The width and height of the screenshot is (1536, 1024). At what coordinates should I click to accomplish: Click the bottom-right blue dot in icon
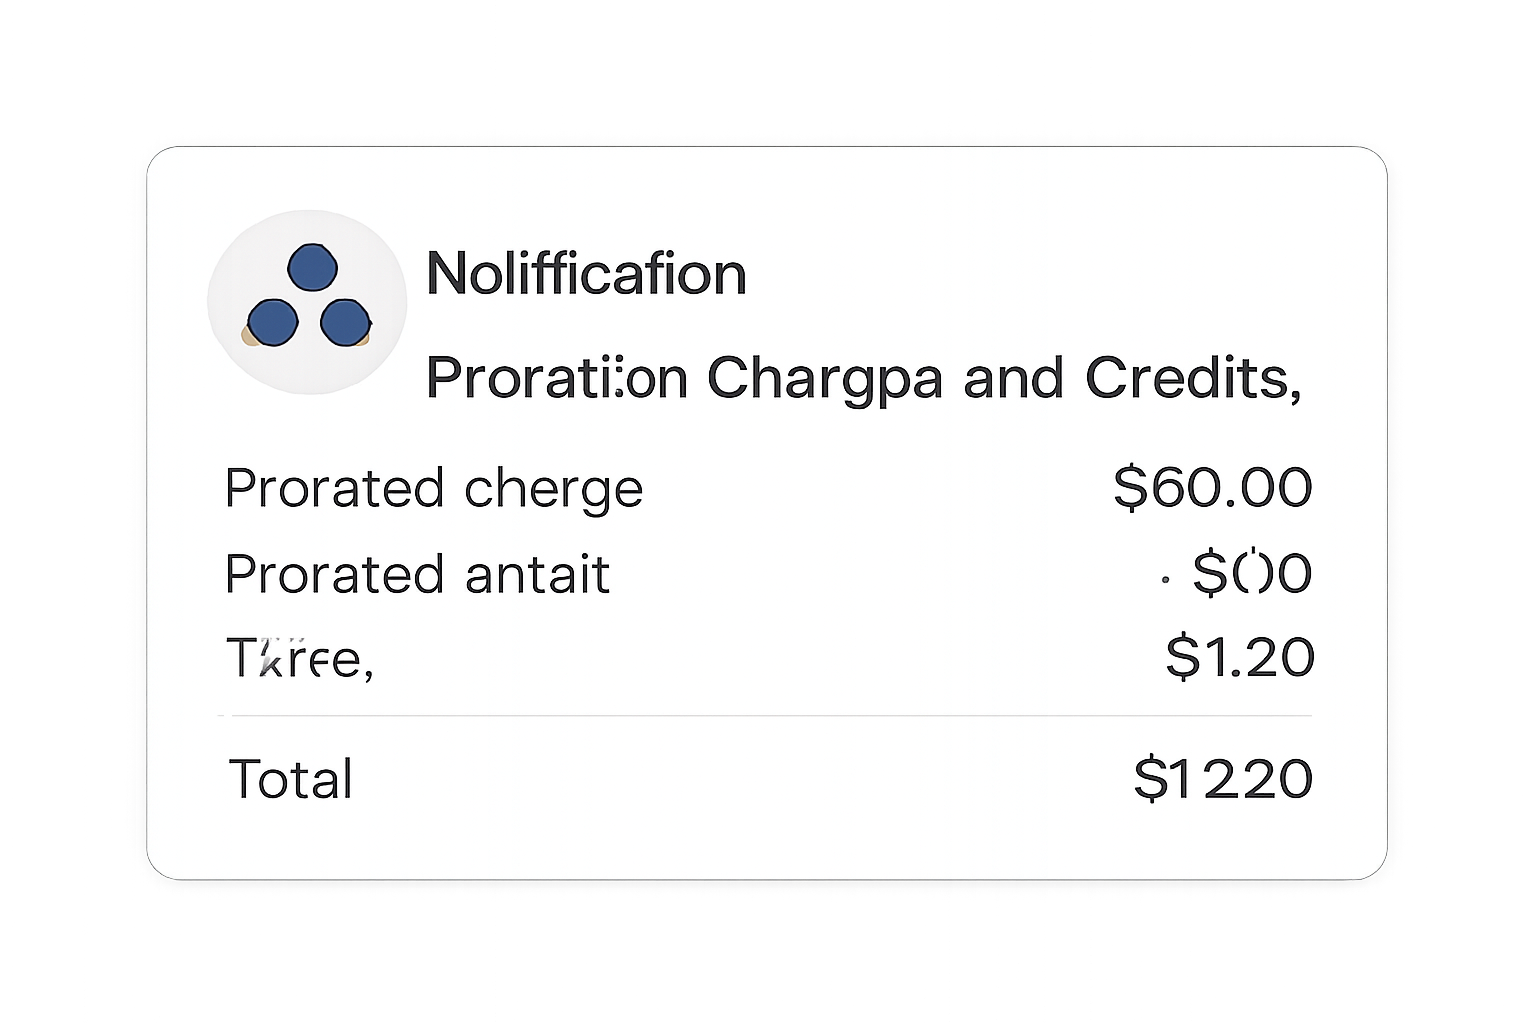click(x=345, y=323)
